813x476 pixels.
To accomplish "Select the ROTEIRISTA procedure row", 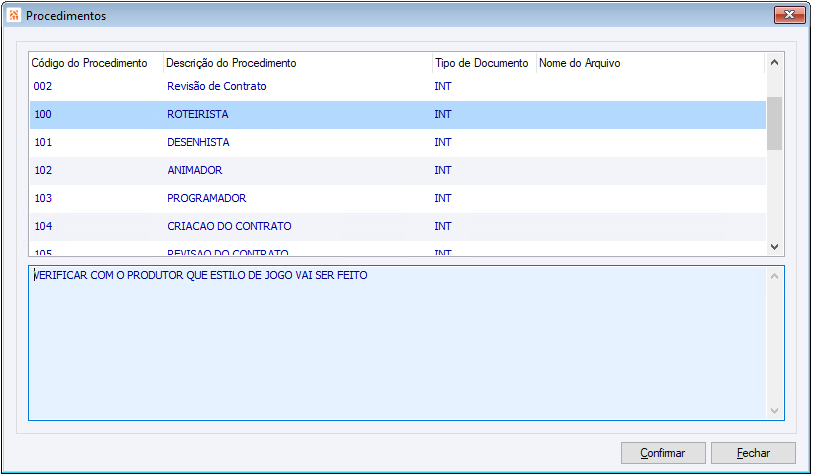I will pos(398,115).
